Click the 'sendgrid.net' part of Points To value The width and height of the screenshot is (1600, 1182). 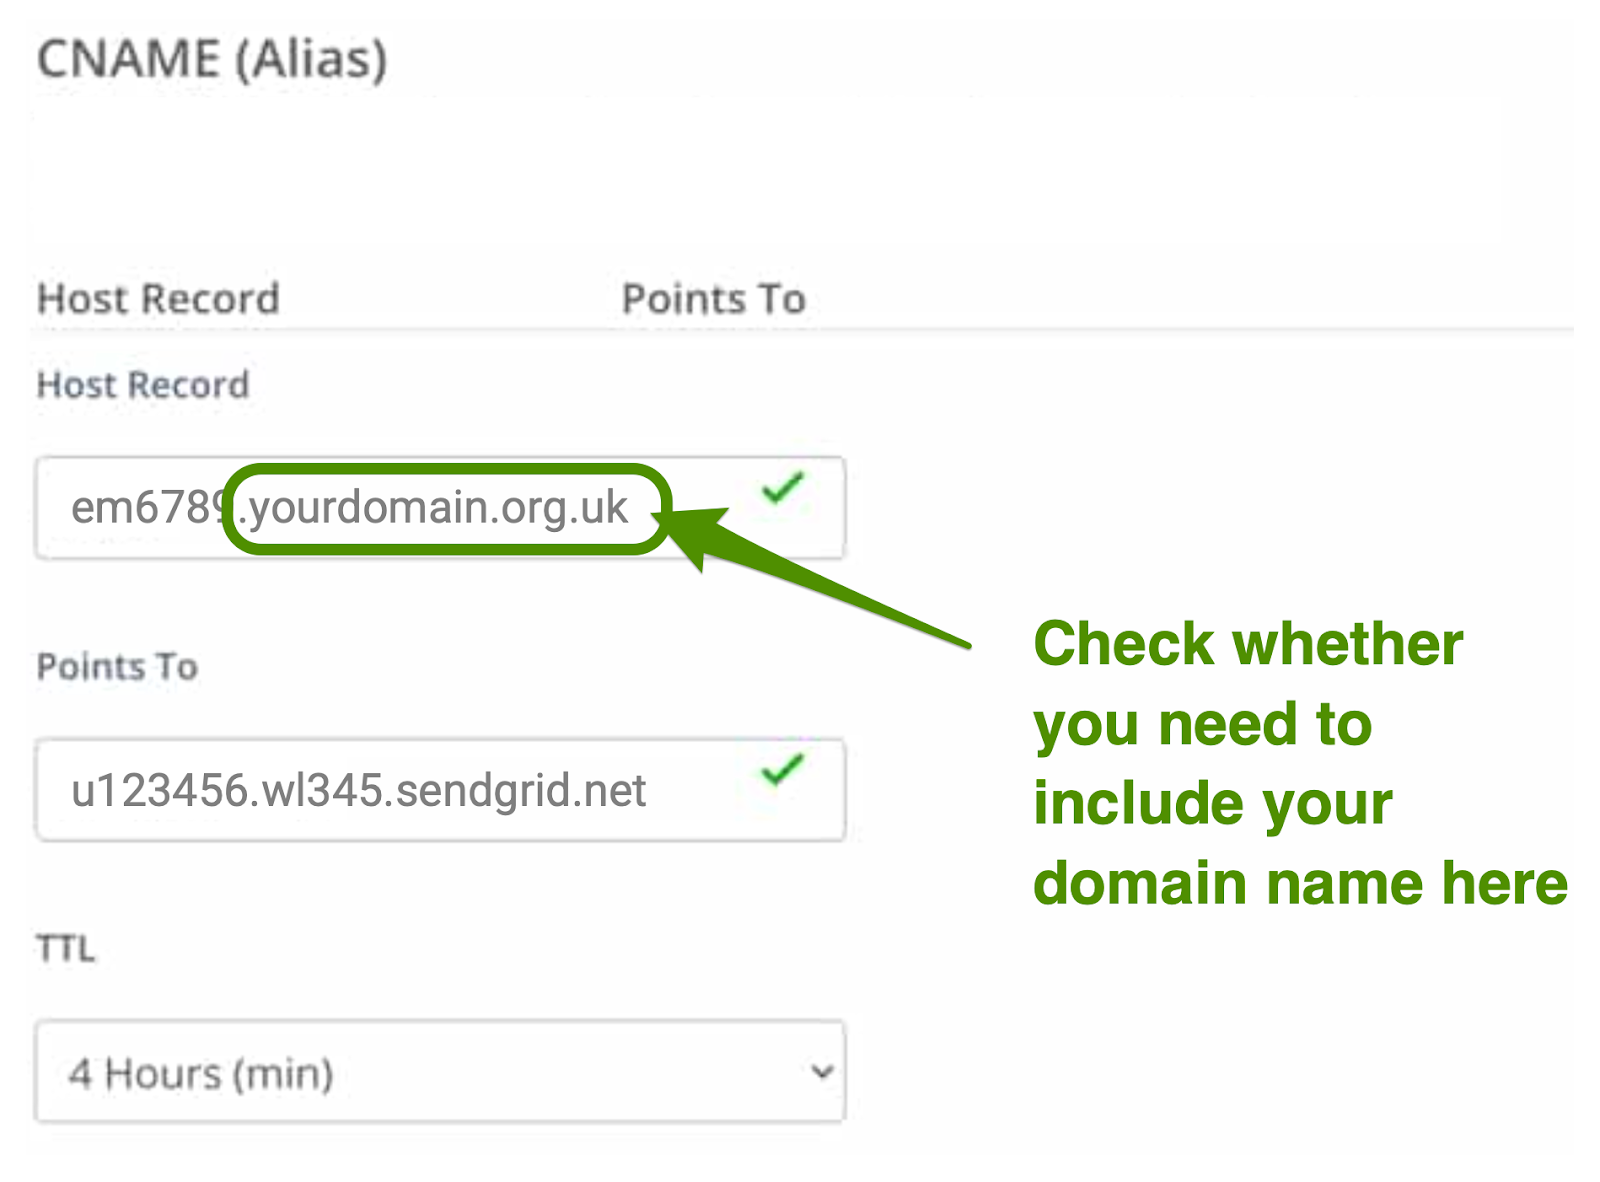point(521,791)
